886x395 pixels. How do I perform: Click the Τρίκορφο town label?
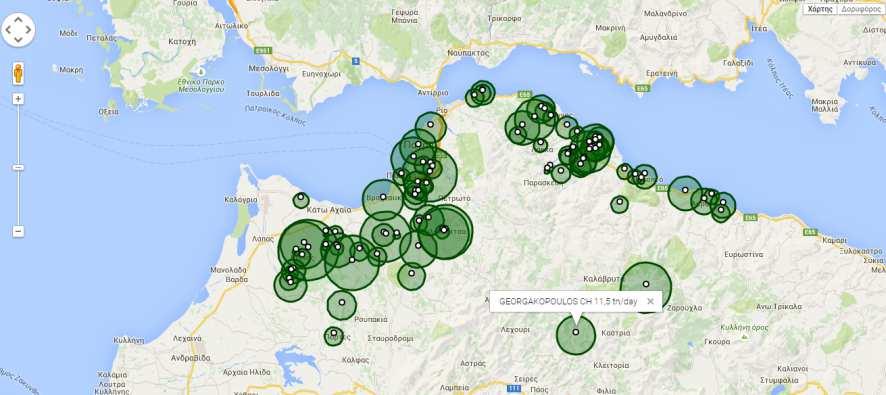tap(504, 18)
